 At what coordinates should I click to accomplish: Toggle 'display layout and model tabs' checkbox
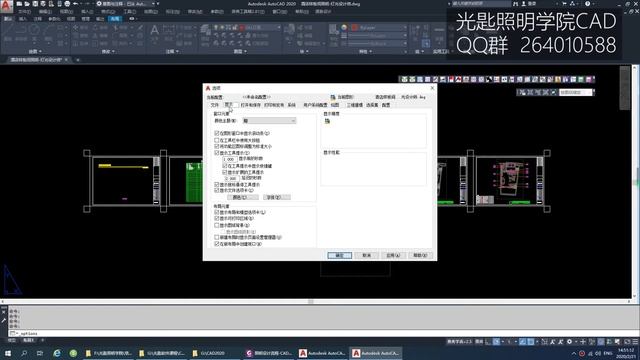click(x=217, y=212)
